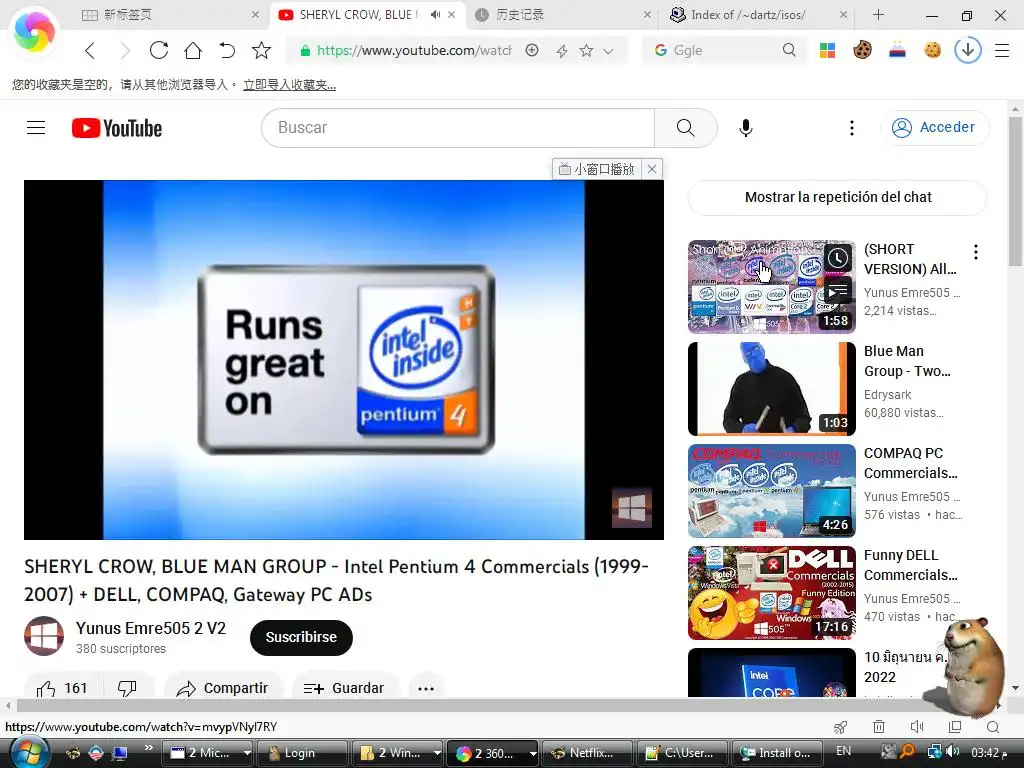Viewport: 1024px width, 768px height.
Task: Open the browser download manager icon
Action: [967, 50]
